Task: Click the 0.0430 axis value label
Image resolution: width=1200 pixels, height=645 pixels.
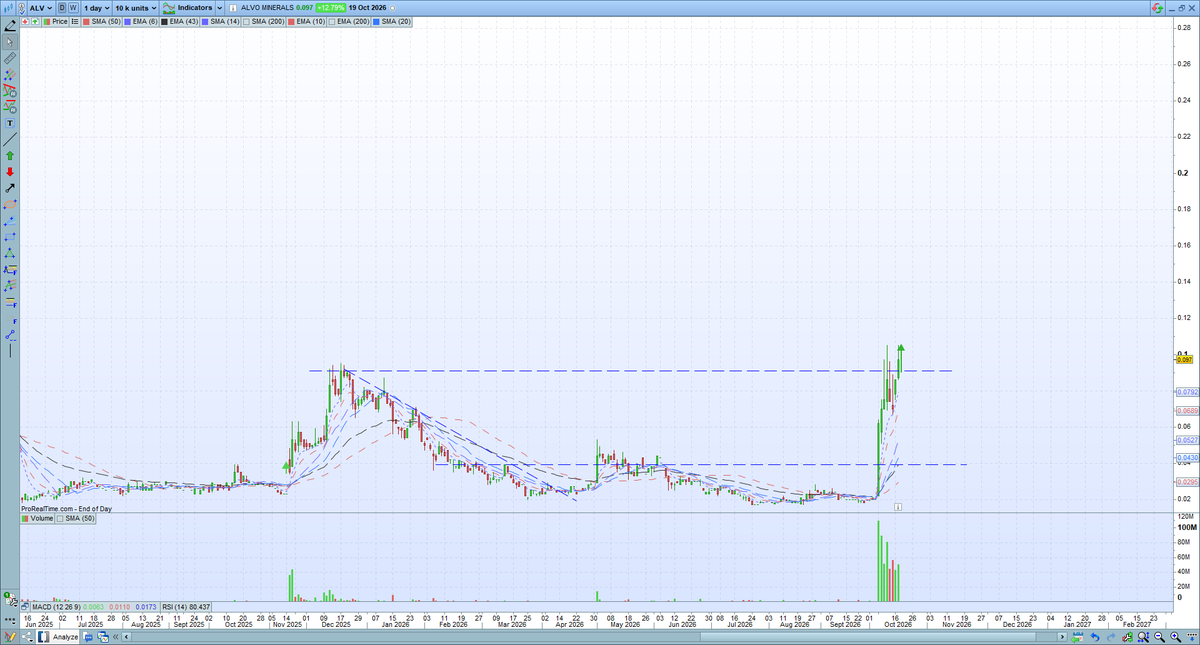Action: click(x=1186, y=457)
